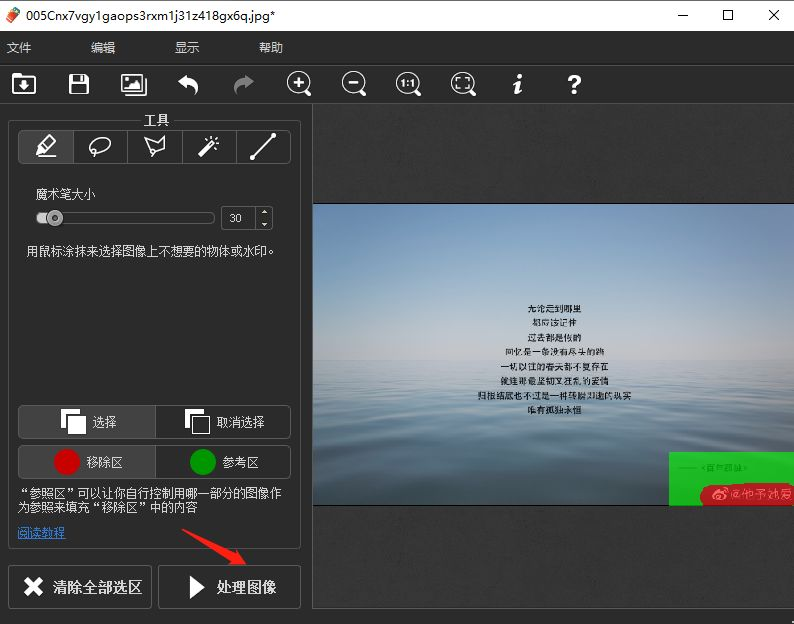Toggle 取消选择 deselect mode
The width and height of the screenshot is (794, 624).
pos(223,422)
